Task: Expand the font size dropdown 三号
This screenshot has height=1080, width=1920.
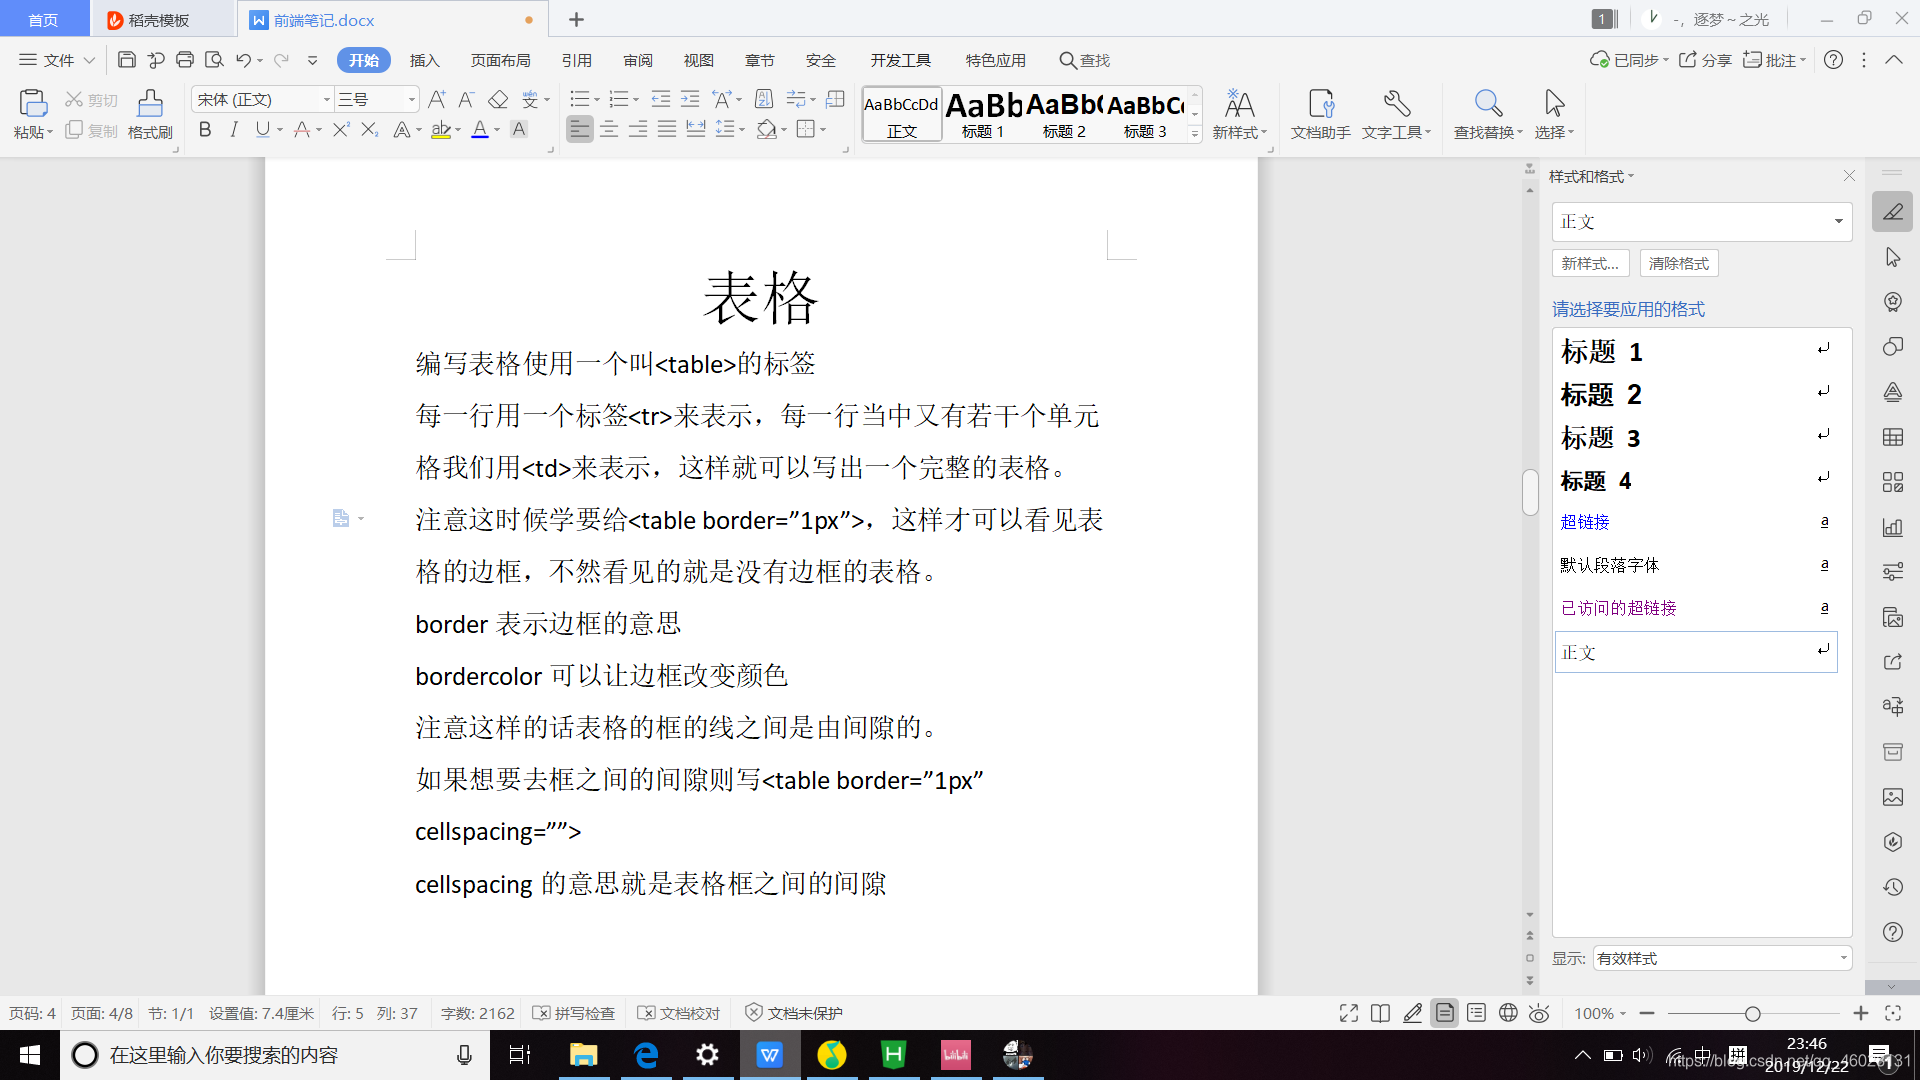Action: click(411, 99)
